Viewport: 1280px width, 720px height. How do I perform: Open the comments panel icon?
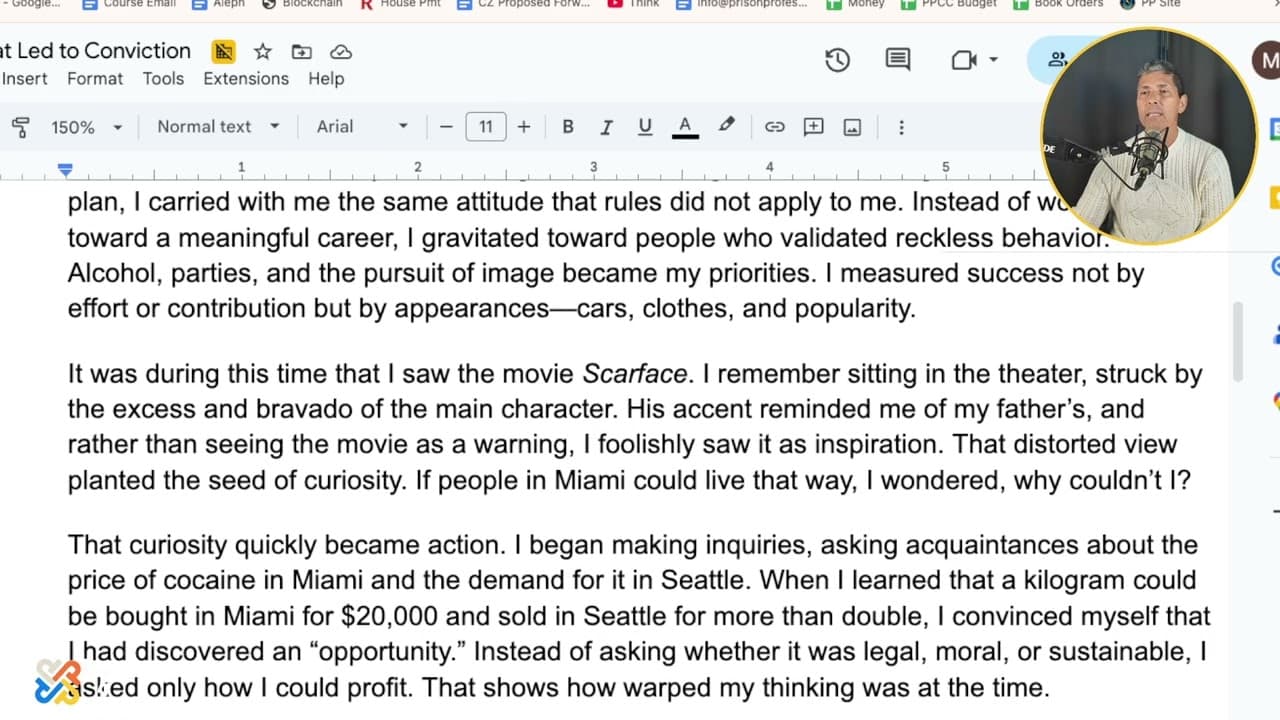coord(897,60)
